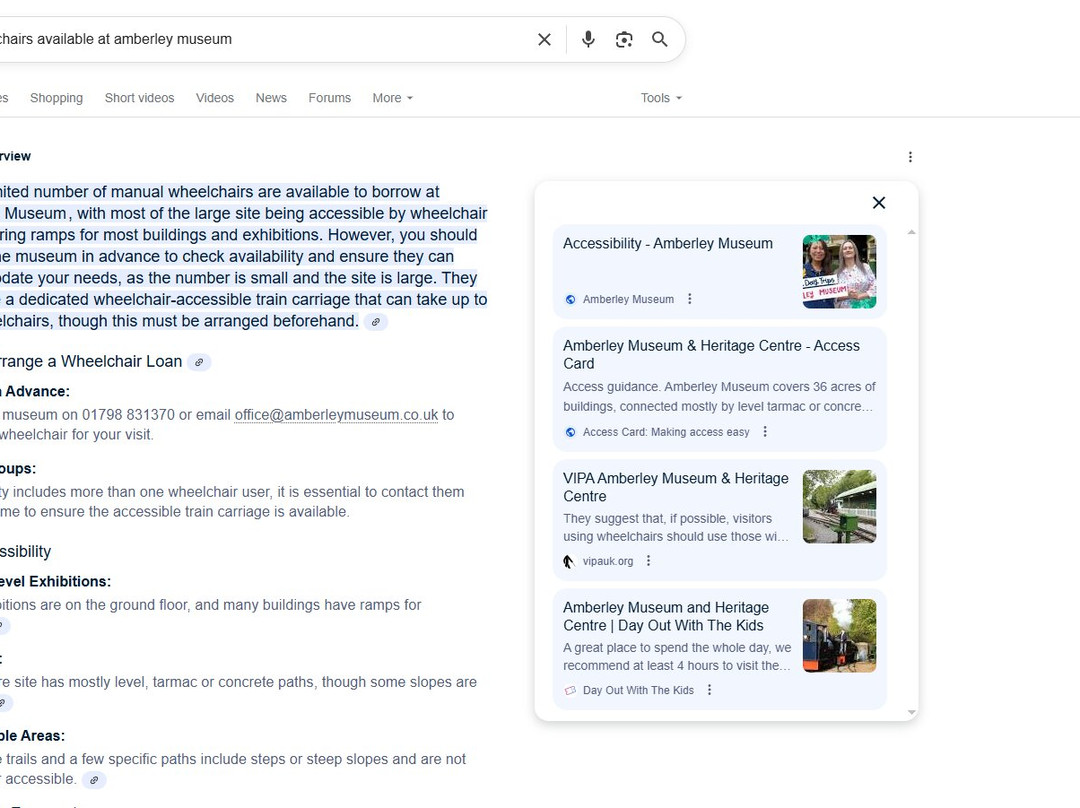Viewport: 1080px width, 808px height.
Task: Click citation link icon after Wheelchair Loan heading
Action: click(200, 362)
